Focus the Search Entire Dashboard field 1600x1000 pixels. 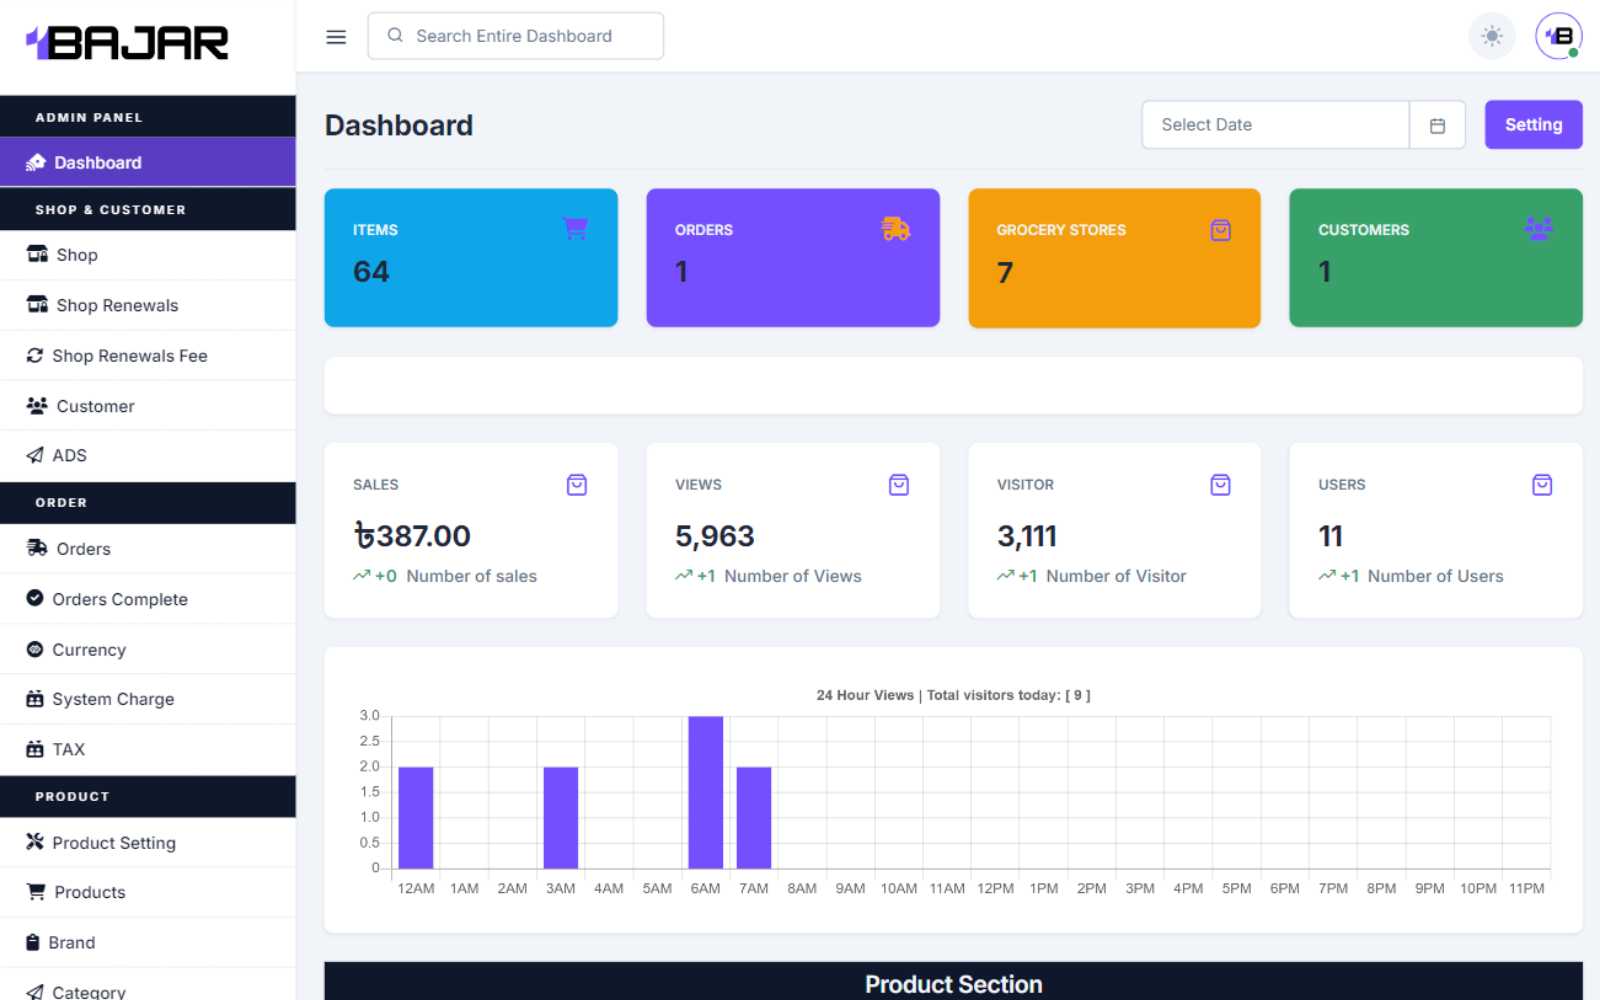[x=515, y=36]
